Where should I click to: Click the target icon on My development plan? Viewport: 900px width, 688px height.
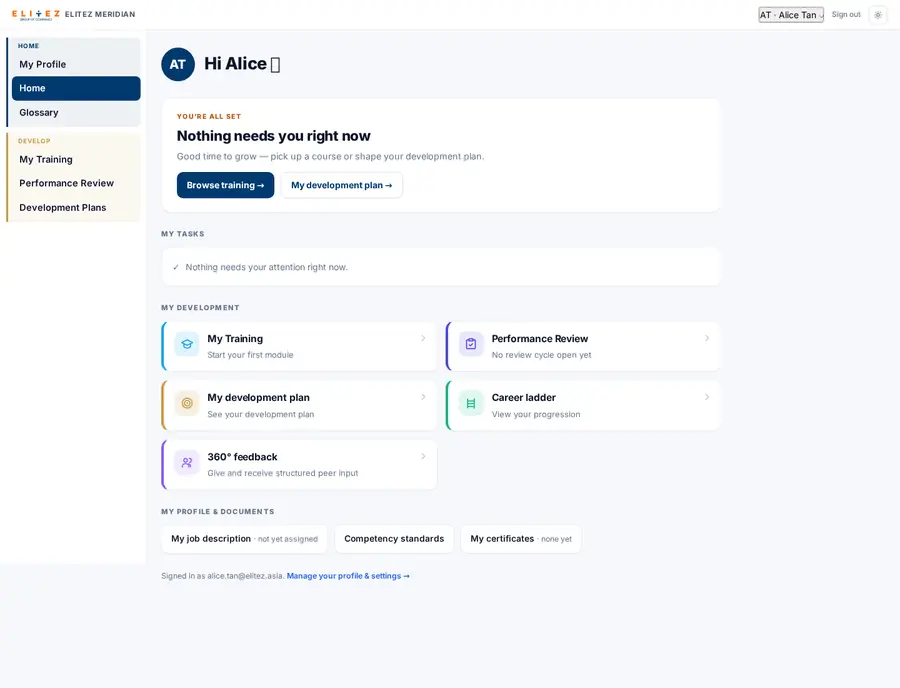coord(187,403)
